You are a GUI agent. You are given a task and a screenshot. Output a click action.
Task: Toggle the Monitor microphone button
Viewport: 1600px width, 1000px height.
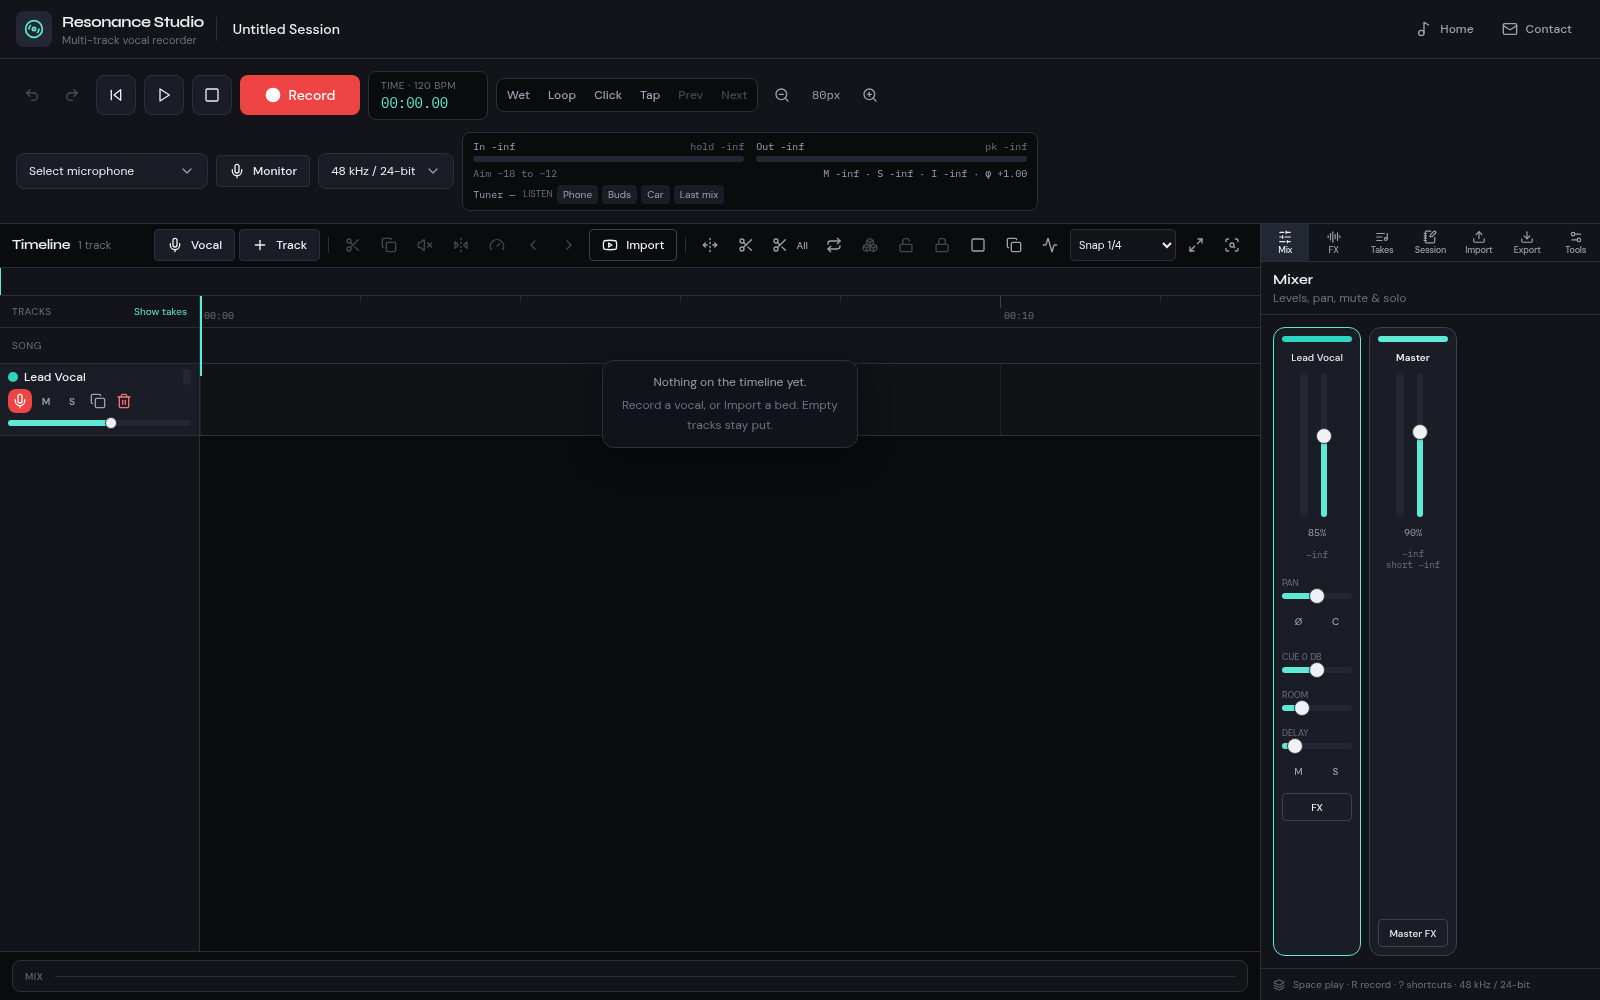[263, 171]
